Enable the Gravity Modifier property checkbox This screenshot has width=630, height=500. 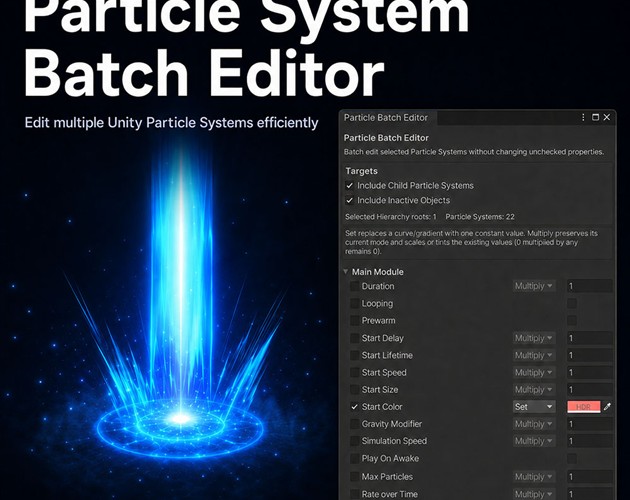pyautogui.click(x=354, y=424)
